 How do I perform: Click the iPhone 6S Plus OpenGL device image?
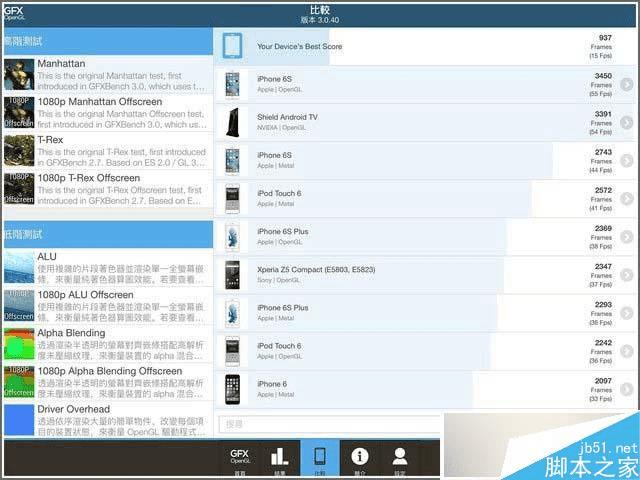click(232, 237)
